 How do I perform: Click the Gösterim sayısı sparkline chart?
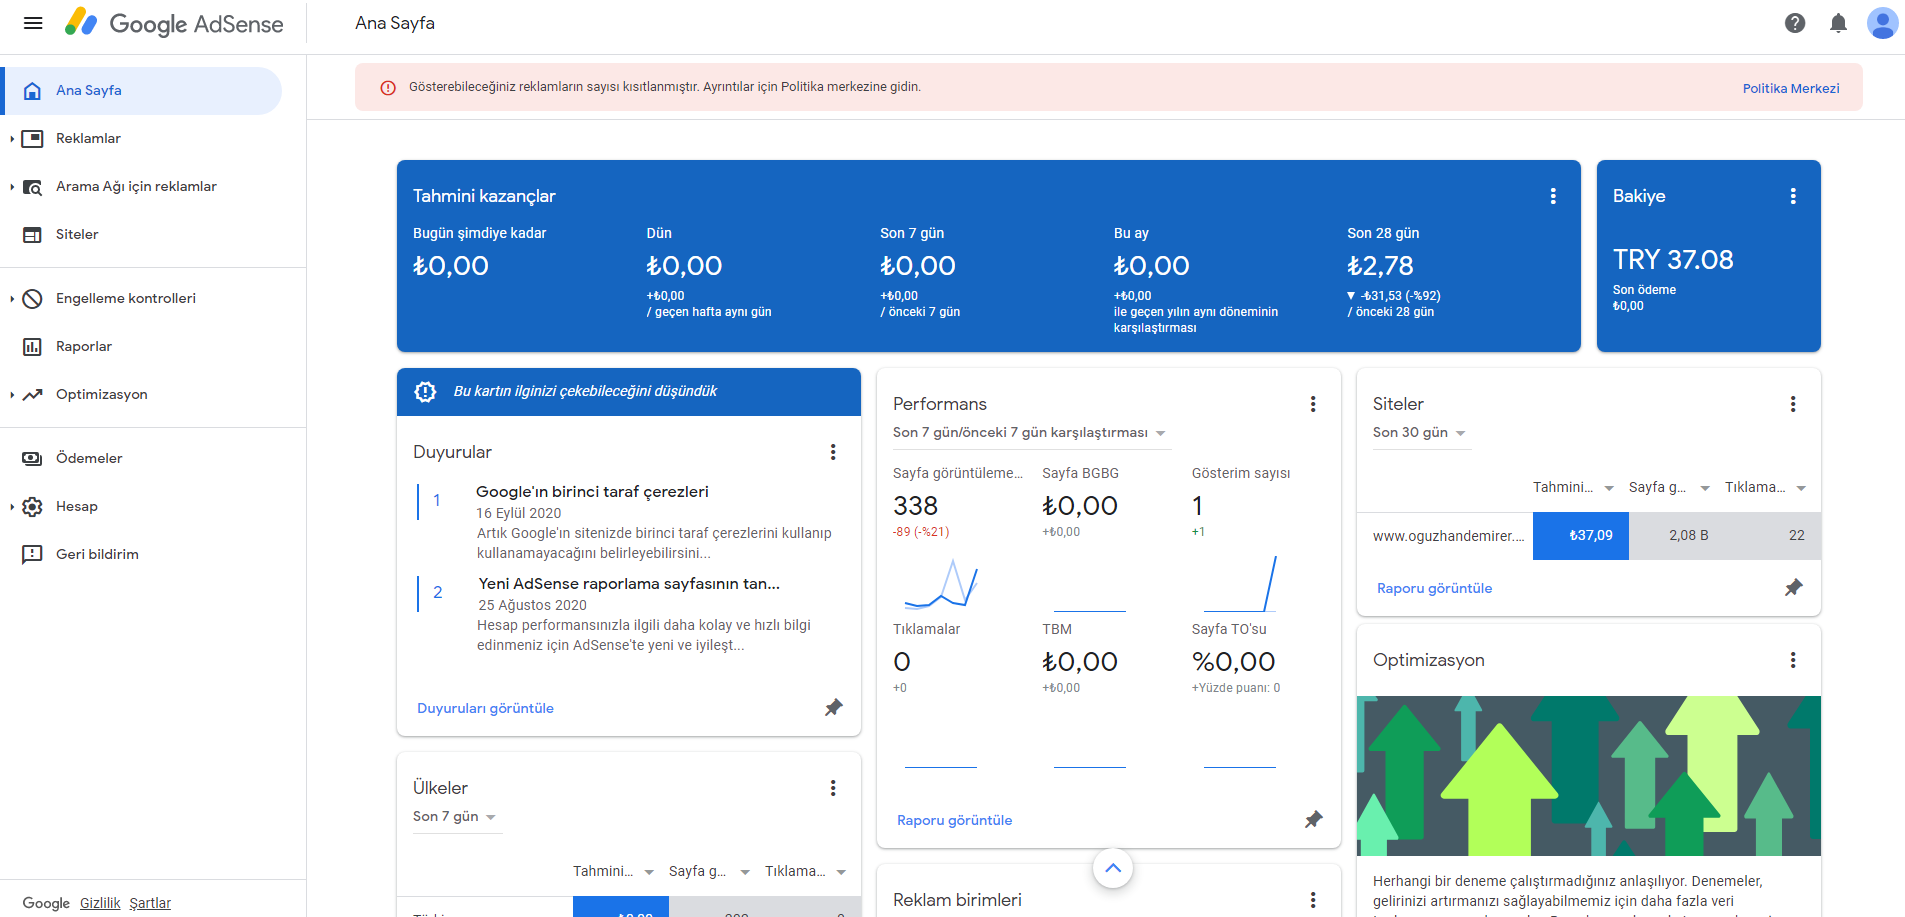[1240, 583]
